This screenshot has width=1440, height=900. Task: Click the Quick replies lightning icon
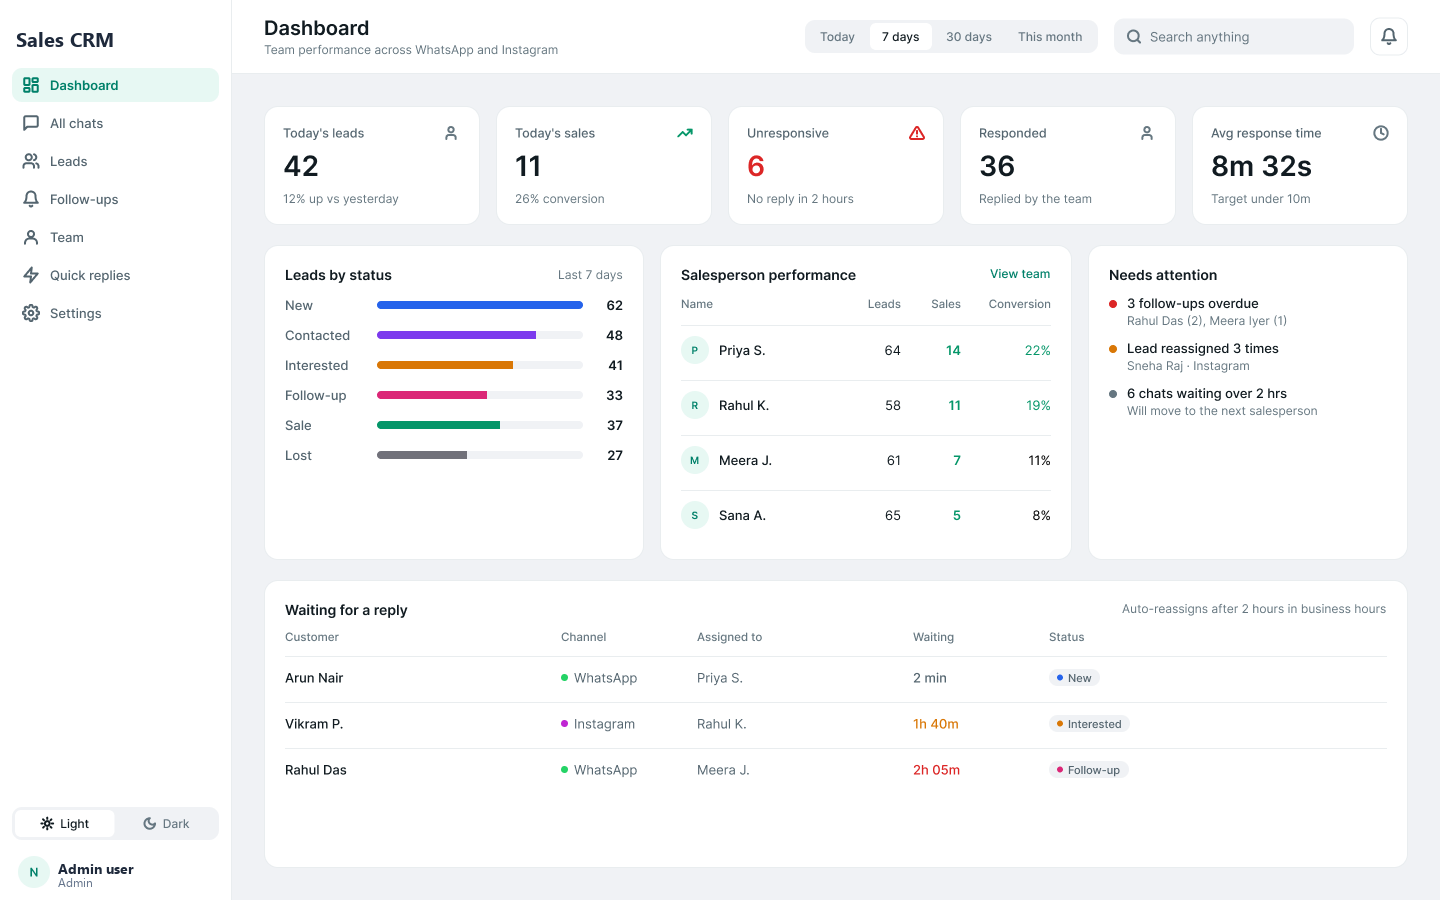pos(31,275)
